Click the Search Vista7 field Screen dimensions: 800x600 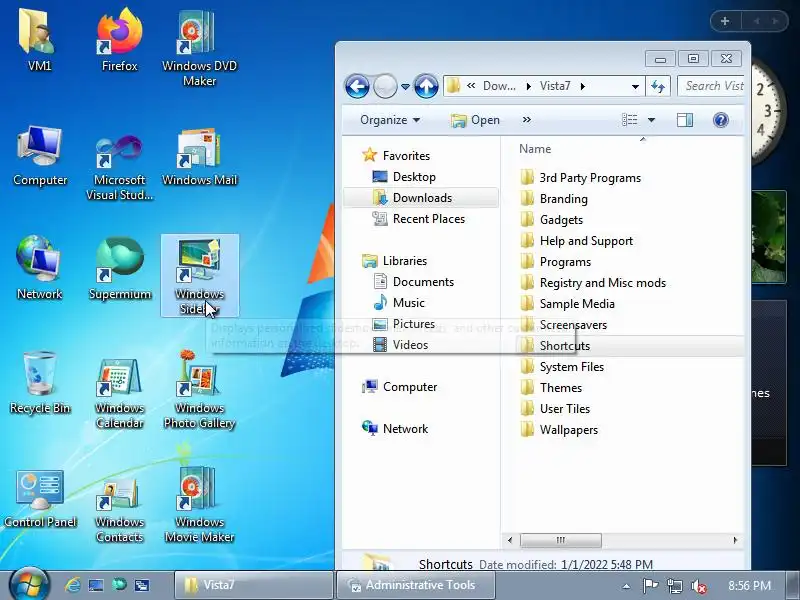pos(711,86)
